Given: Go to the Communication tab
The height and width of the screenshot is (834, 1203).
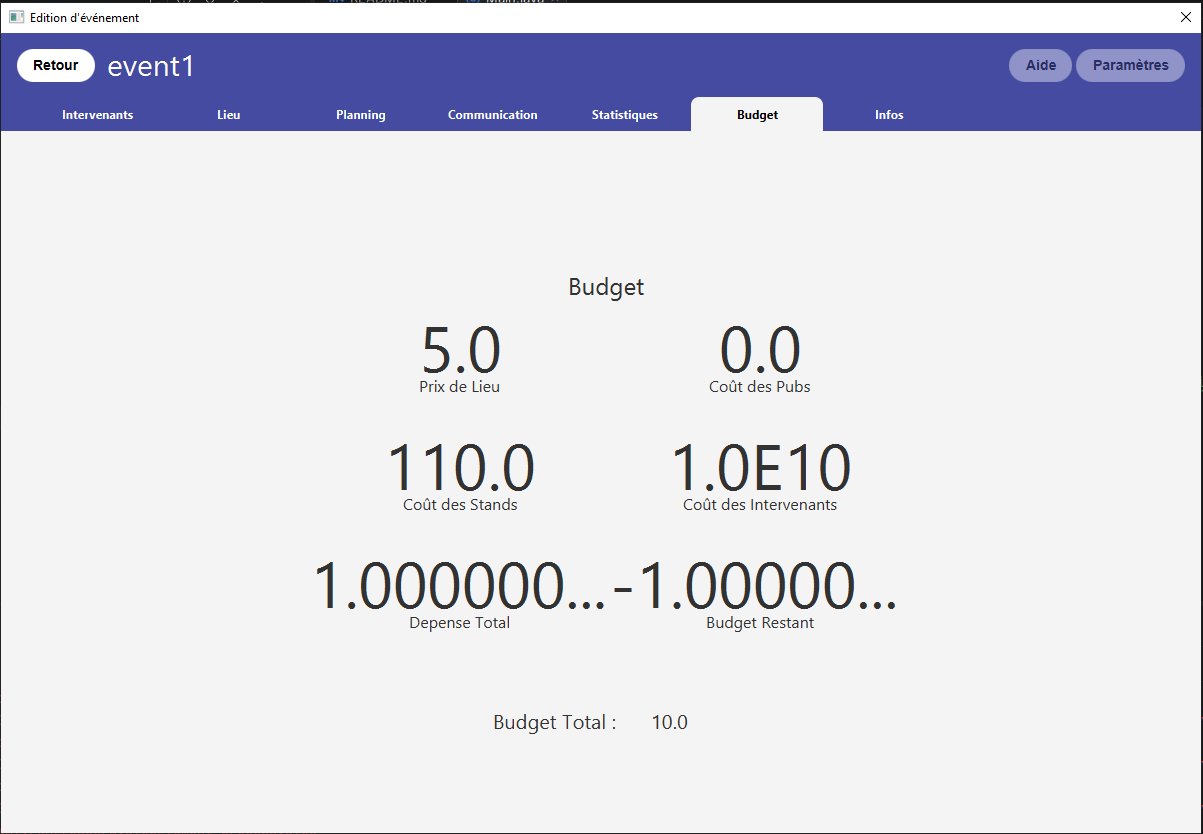Looking at the screenshot, I should pos(493,115).
